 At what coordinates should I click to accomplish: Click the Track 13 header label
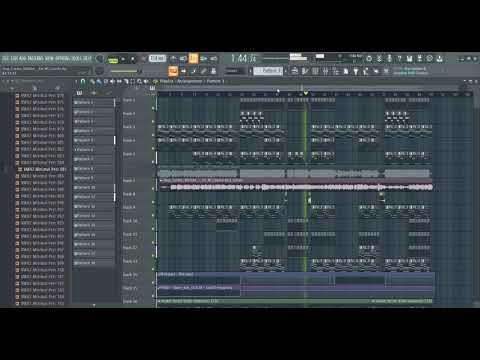130,261
